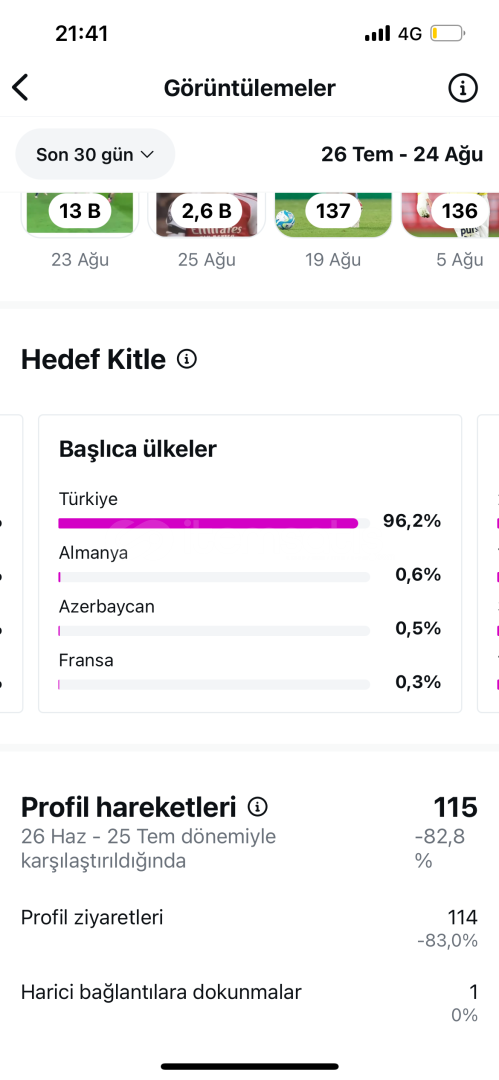This screenshot has width=499, height=1080.
Task: Tap the partially visible card on right edge
Action: [x=489, y=563]
